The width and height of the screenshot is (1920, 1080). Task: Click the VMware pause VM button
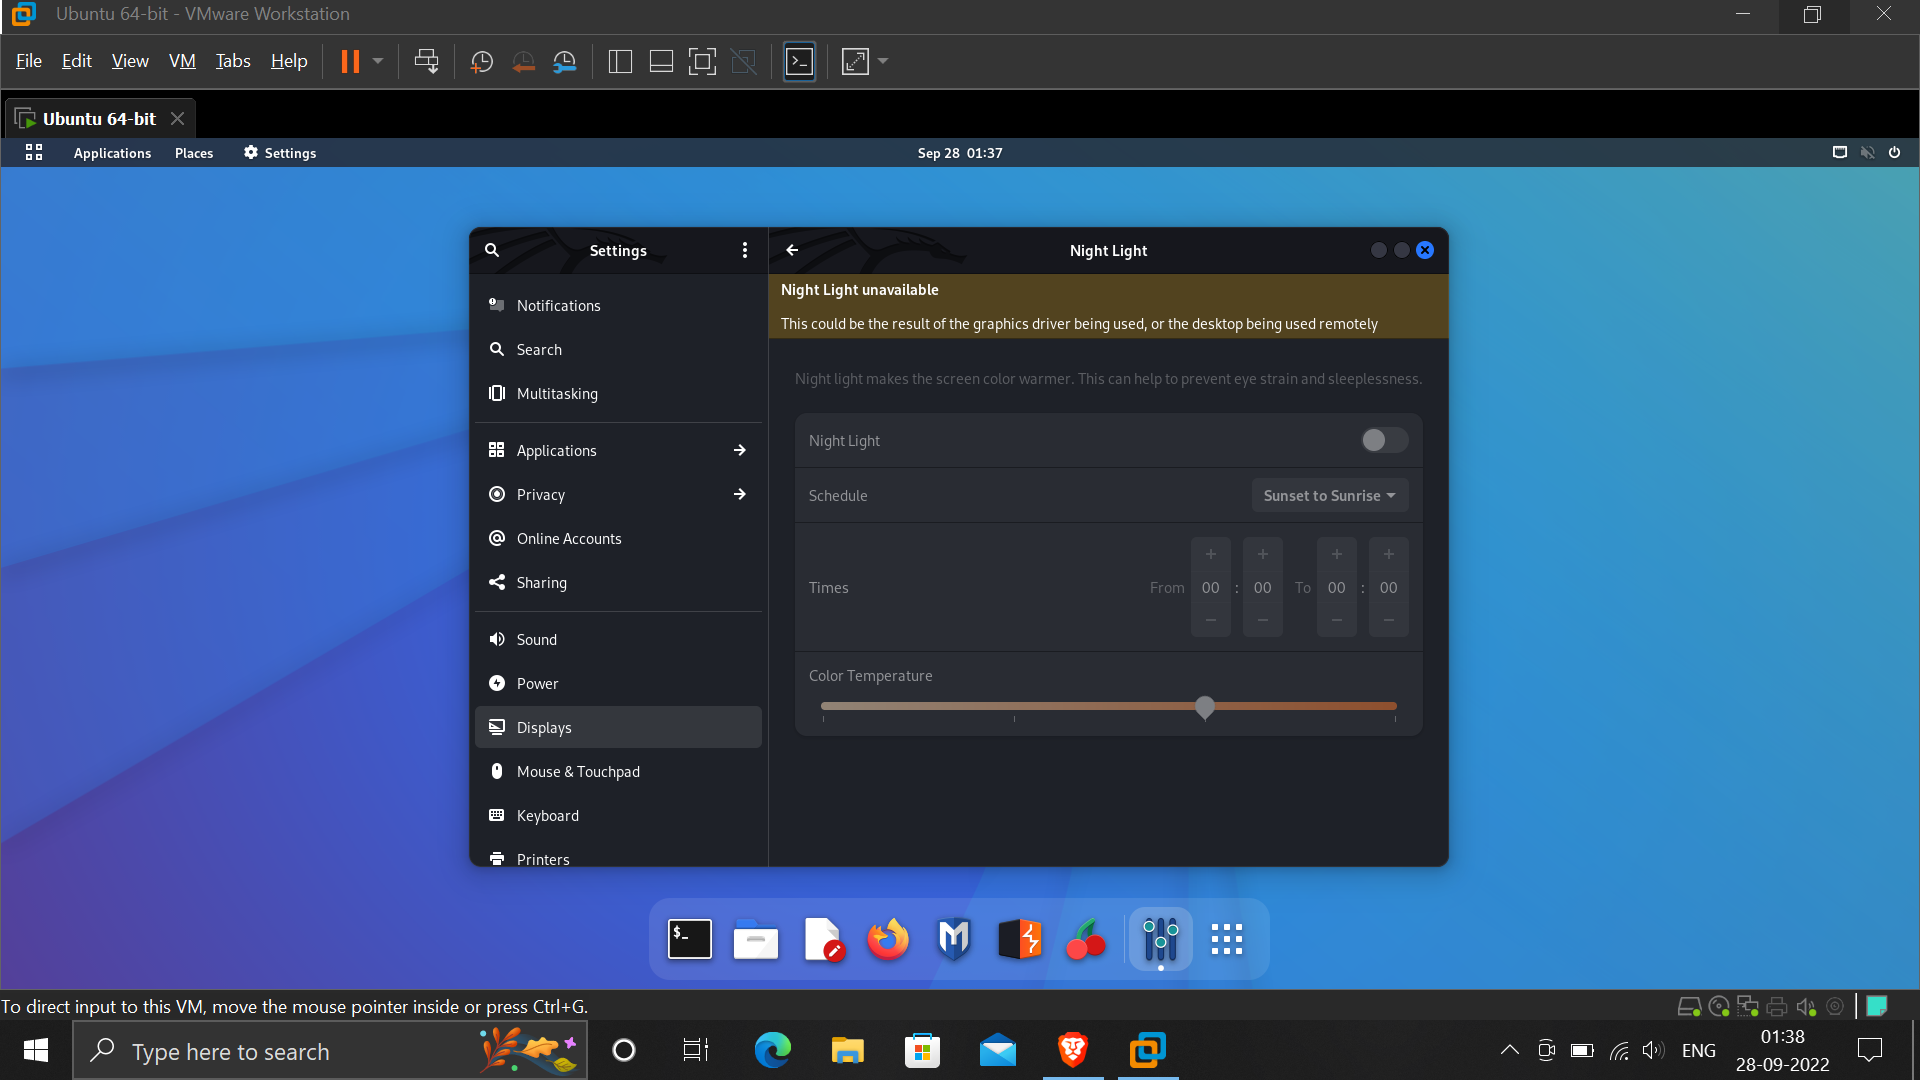click(x=350, y=61)
